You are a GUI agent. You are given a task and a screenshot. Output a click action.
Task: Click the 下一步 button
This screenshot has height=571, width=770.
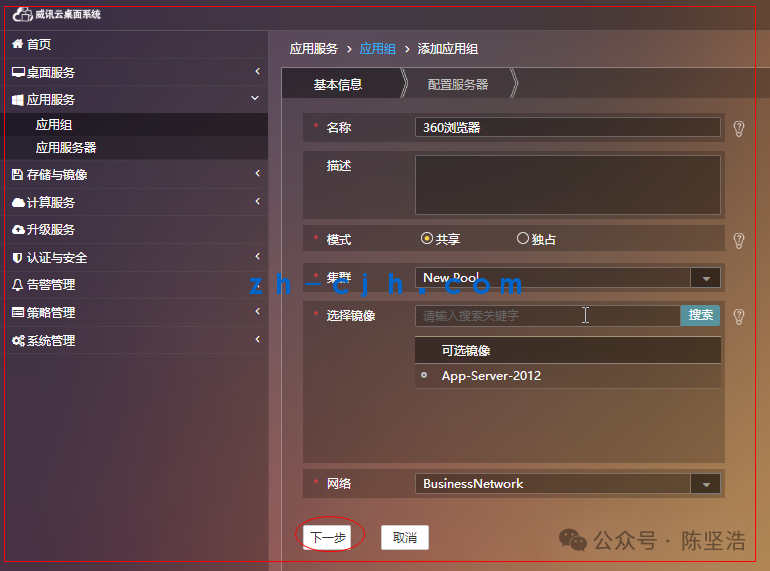click(x=328, y=538)
